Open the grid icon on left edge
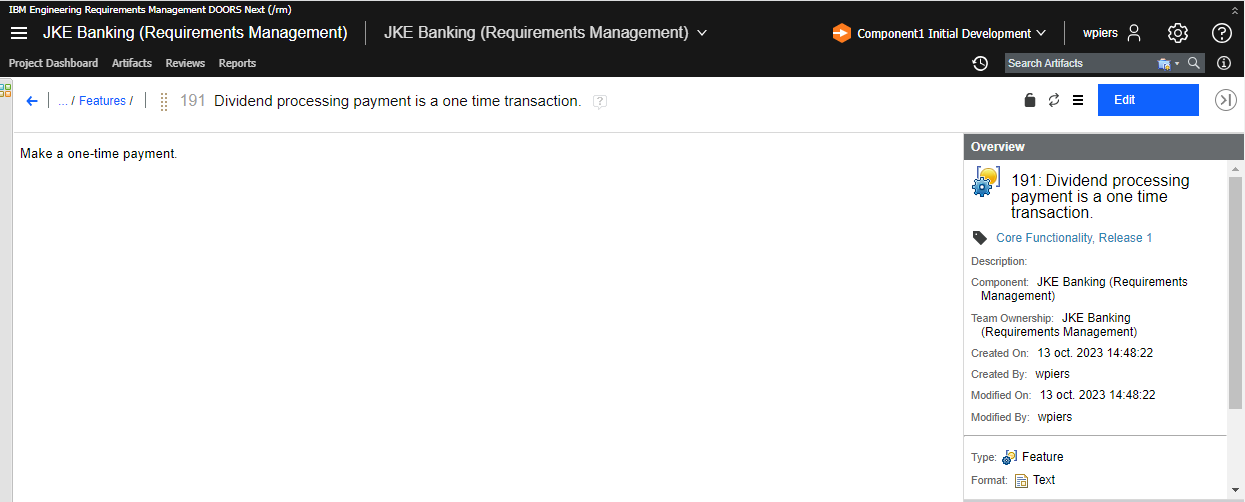Screen dimensions: 1245x502 point(6,91)
